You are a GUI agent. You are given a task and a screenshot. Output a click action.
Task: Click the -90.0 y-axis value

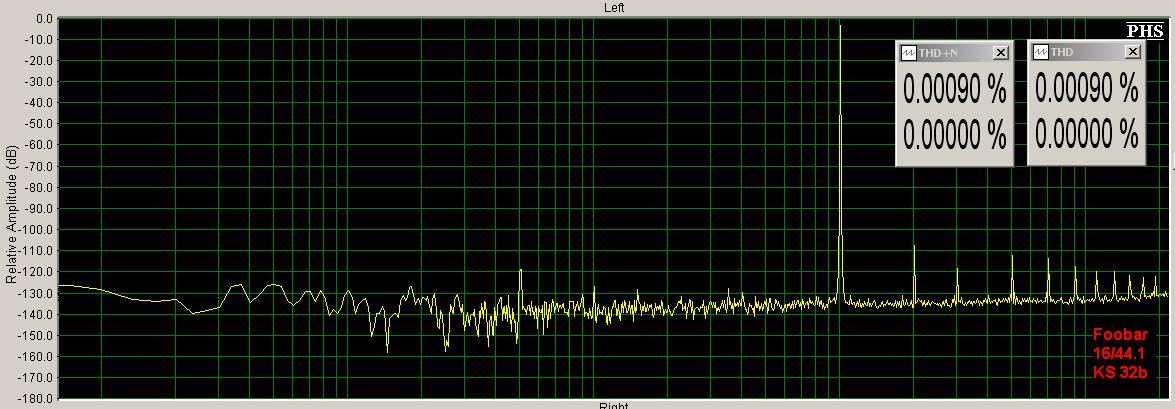[x=39, y=208]
